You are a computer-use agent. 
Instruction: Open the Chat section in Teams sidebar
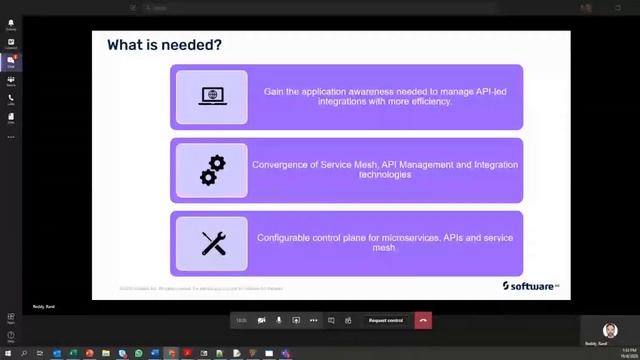11,62
